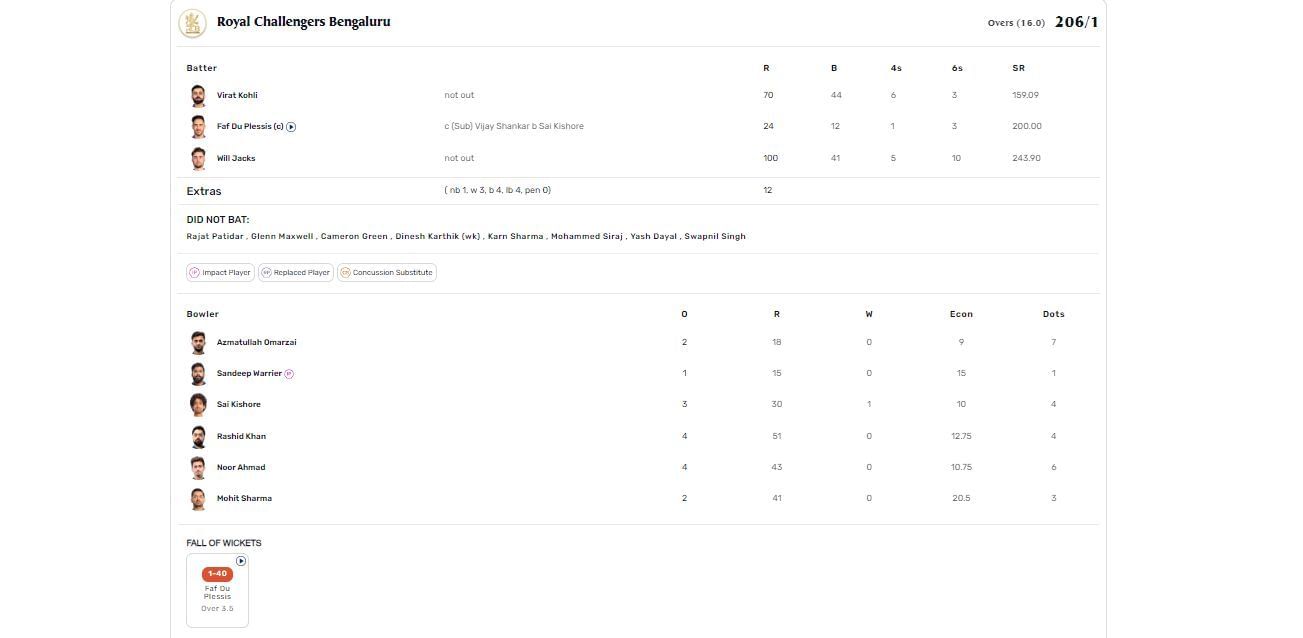The width and height of the screenshot is (1303, 638).
Task: Click Rashid Khan's bowler avatar
Action: [x=198, y=437]
